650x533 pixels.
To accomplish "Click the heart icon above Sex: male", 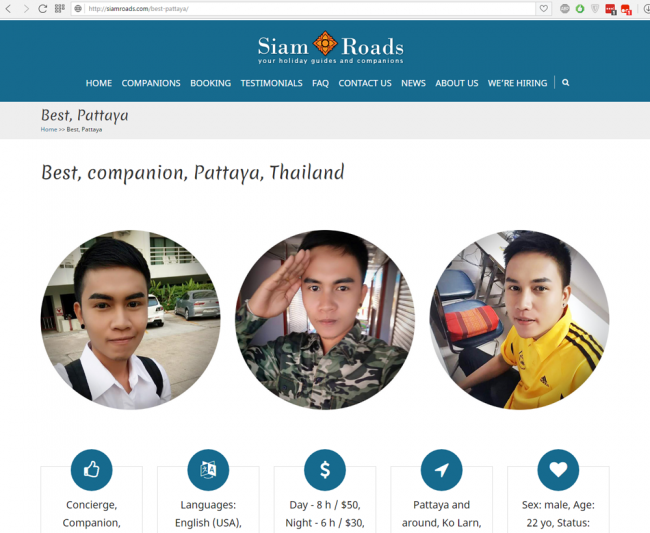I will 558,470.
